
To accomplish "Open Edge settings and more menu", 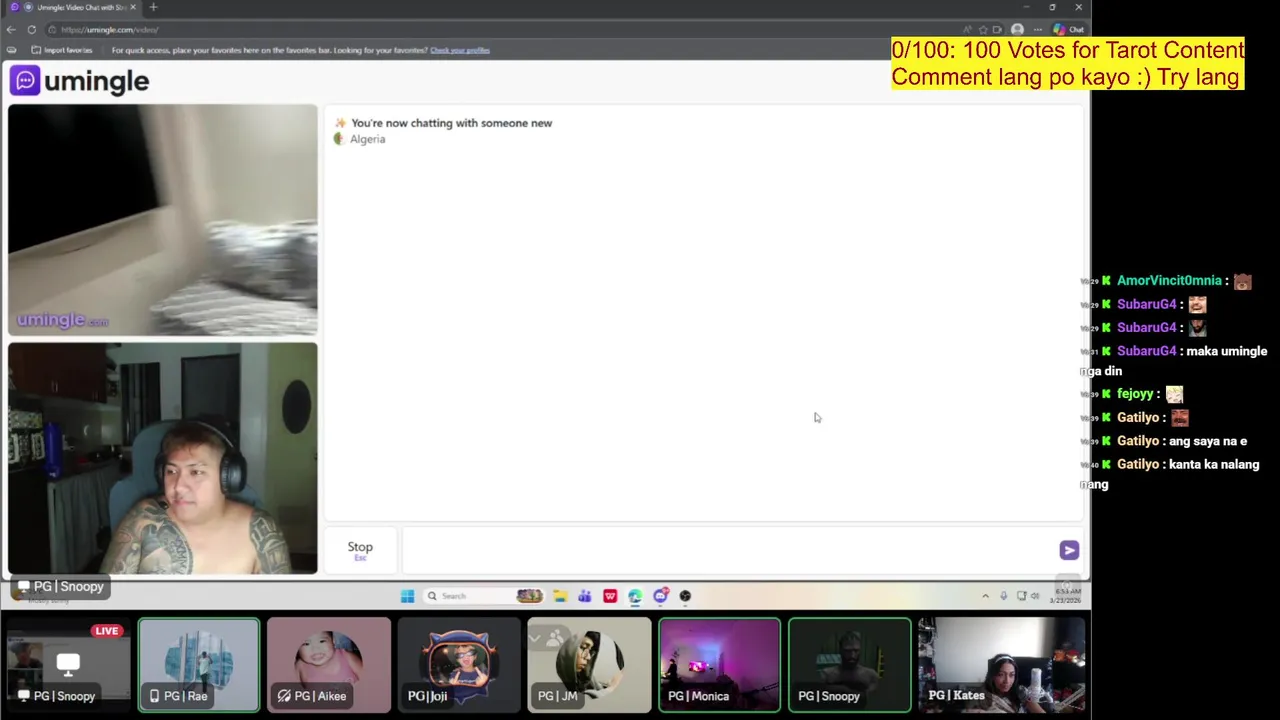I will click(x=1038, y=30).
